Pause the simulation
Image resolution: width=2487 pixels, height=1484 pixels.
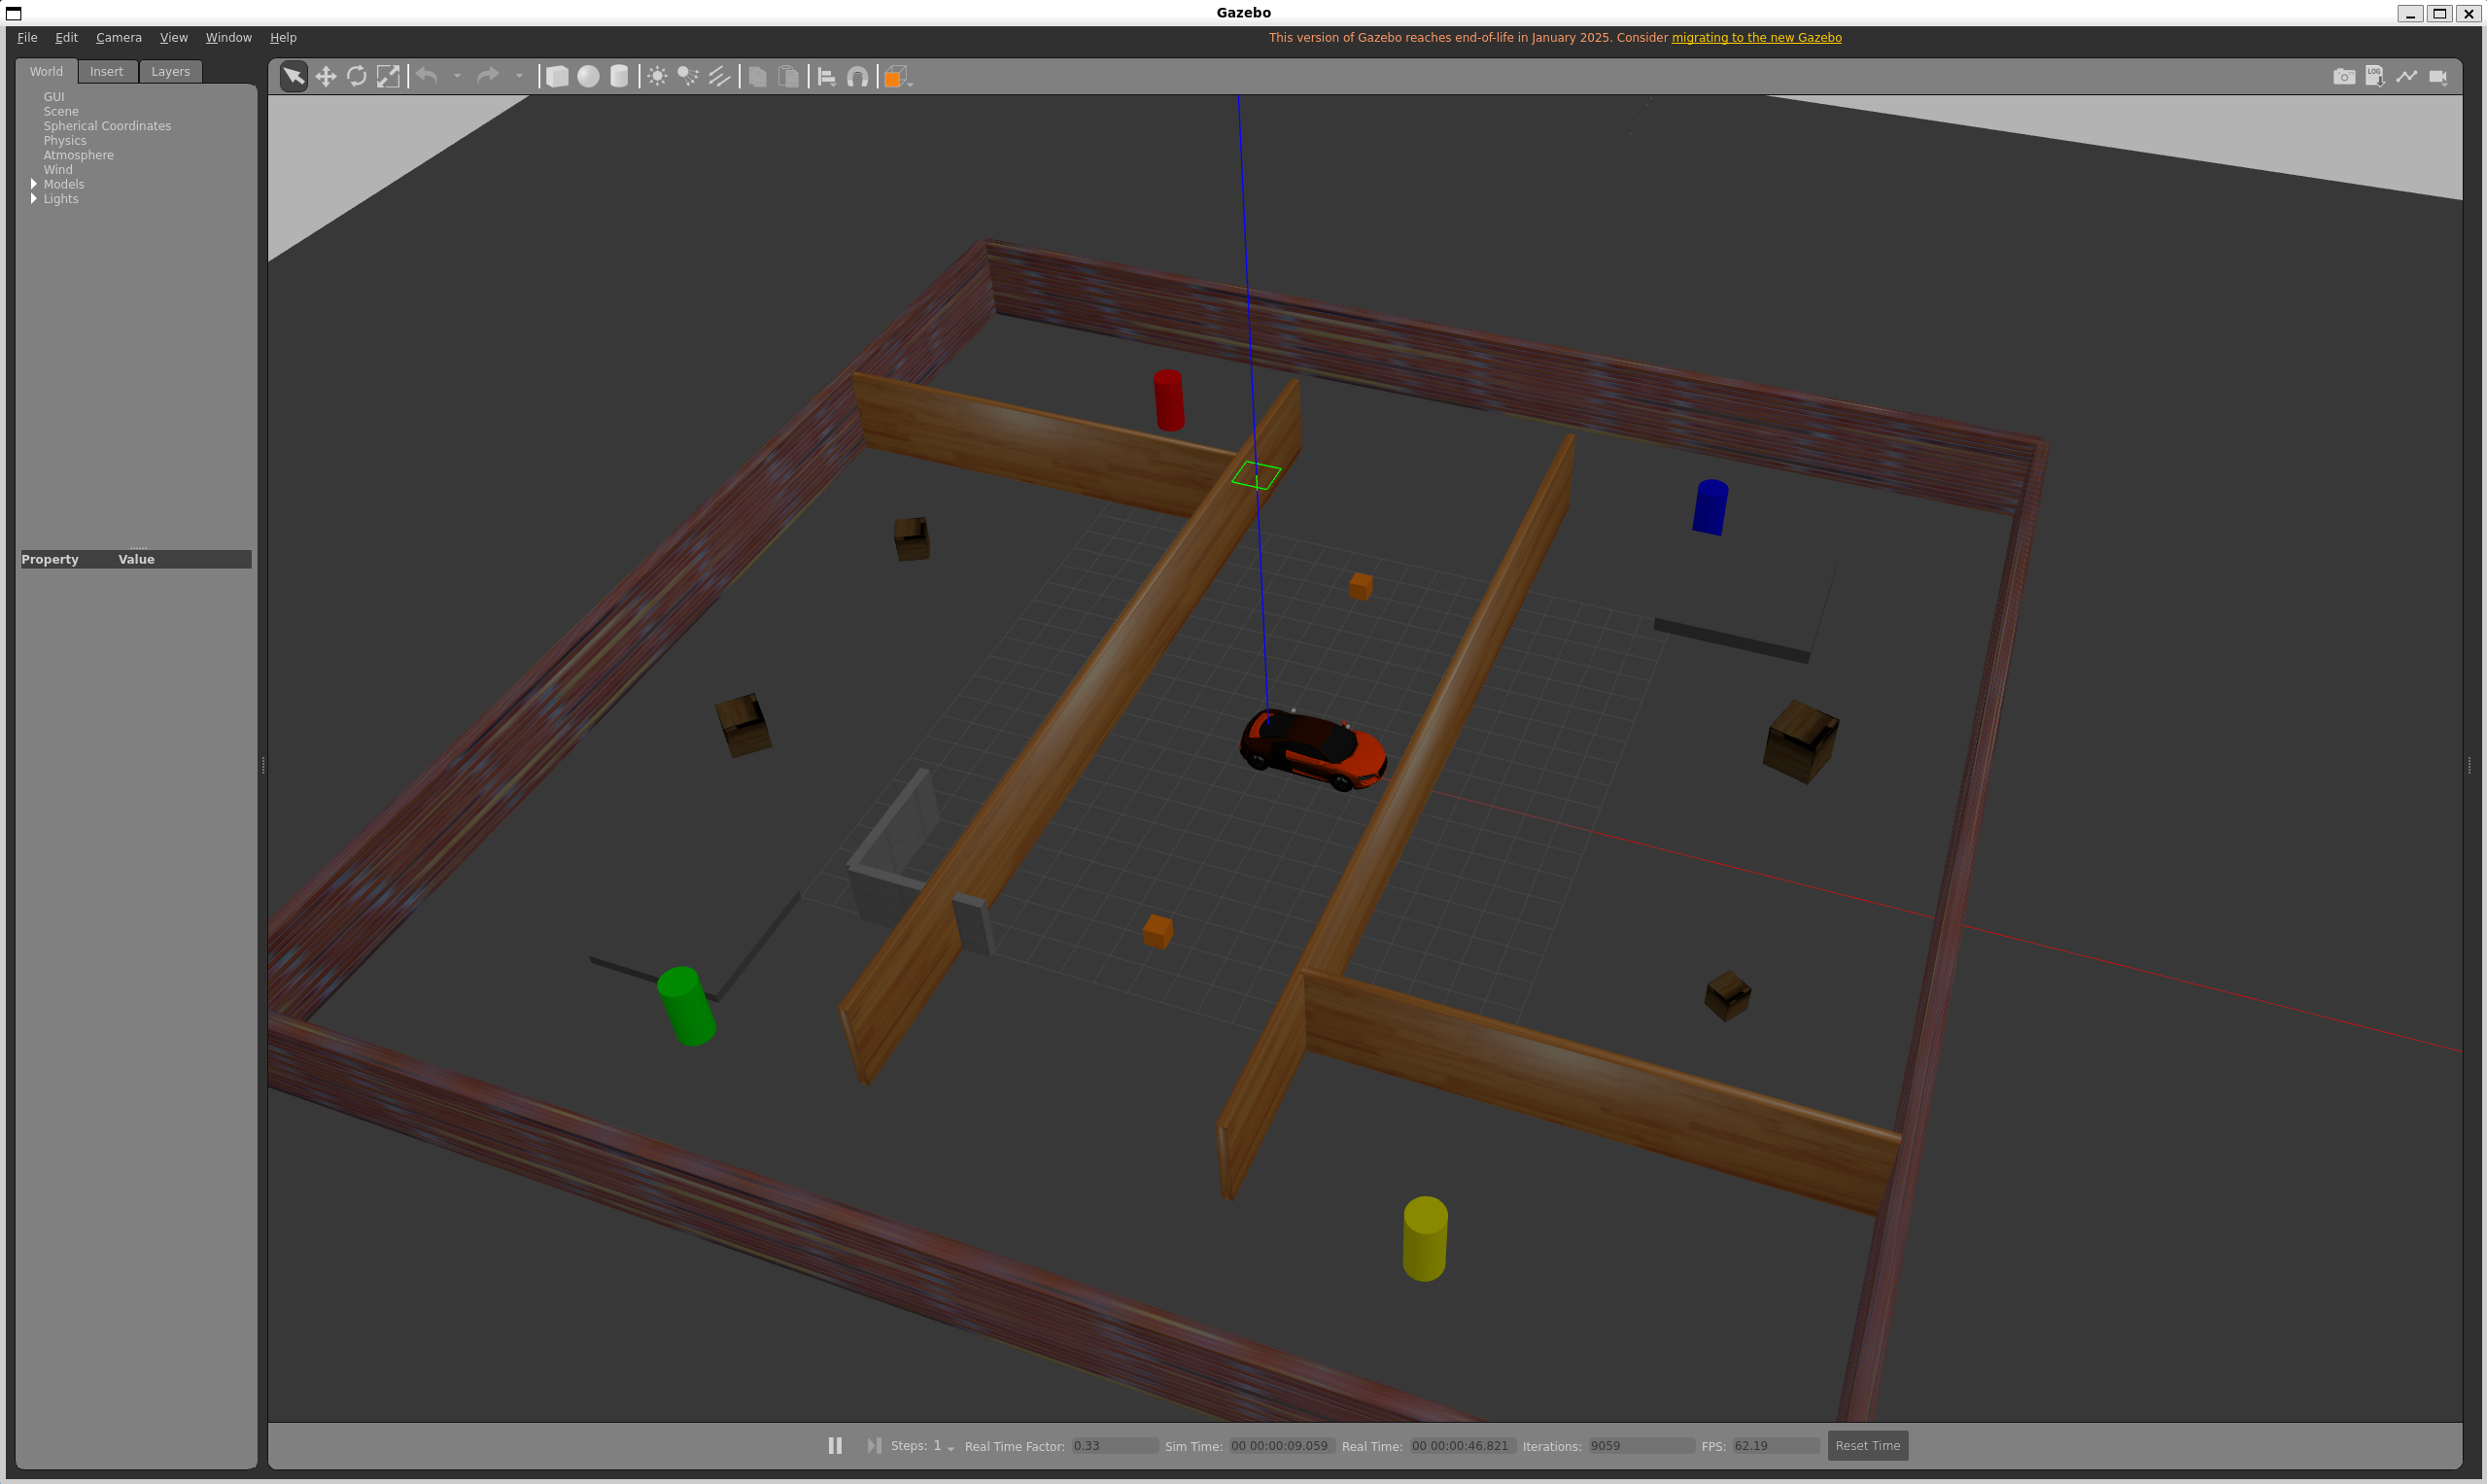835,1445
